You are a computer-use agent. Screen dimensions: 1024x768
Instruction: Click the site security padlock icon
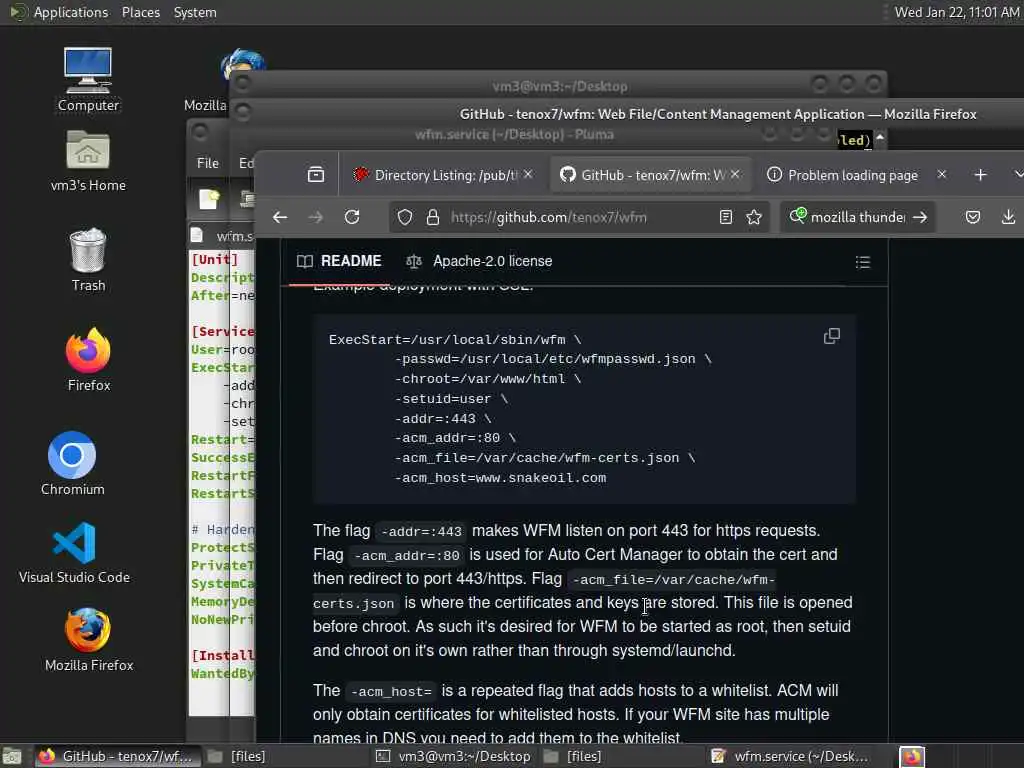[x=432, y=217]
